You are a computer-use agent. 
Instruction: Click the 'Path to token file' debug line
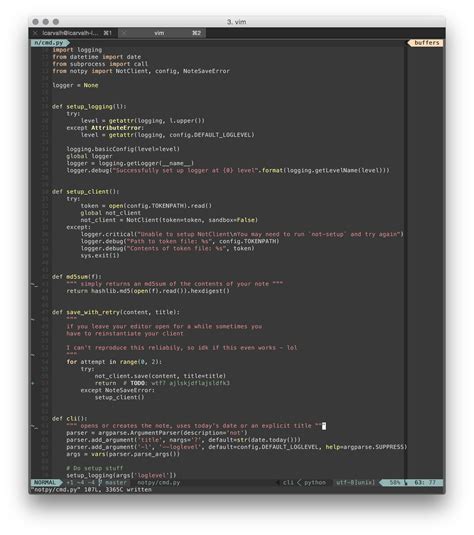(x=180, y=242)
